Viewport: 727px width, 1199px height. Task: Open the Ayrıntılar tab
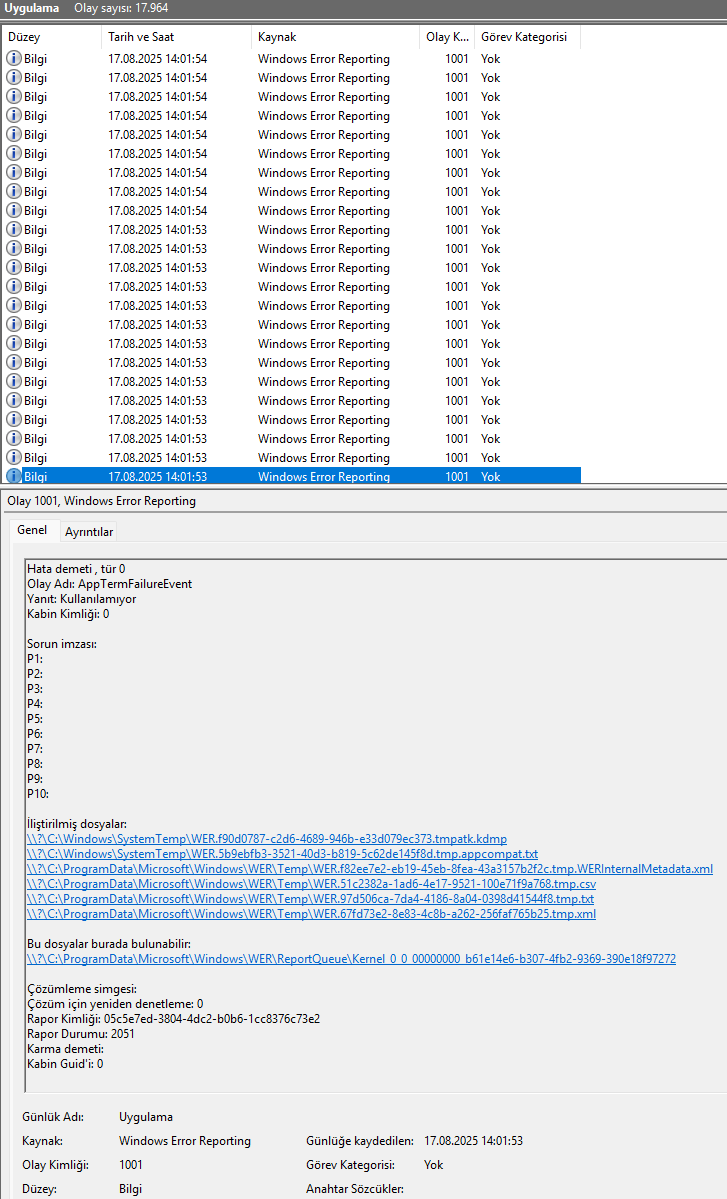coord(89,531)
